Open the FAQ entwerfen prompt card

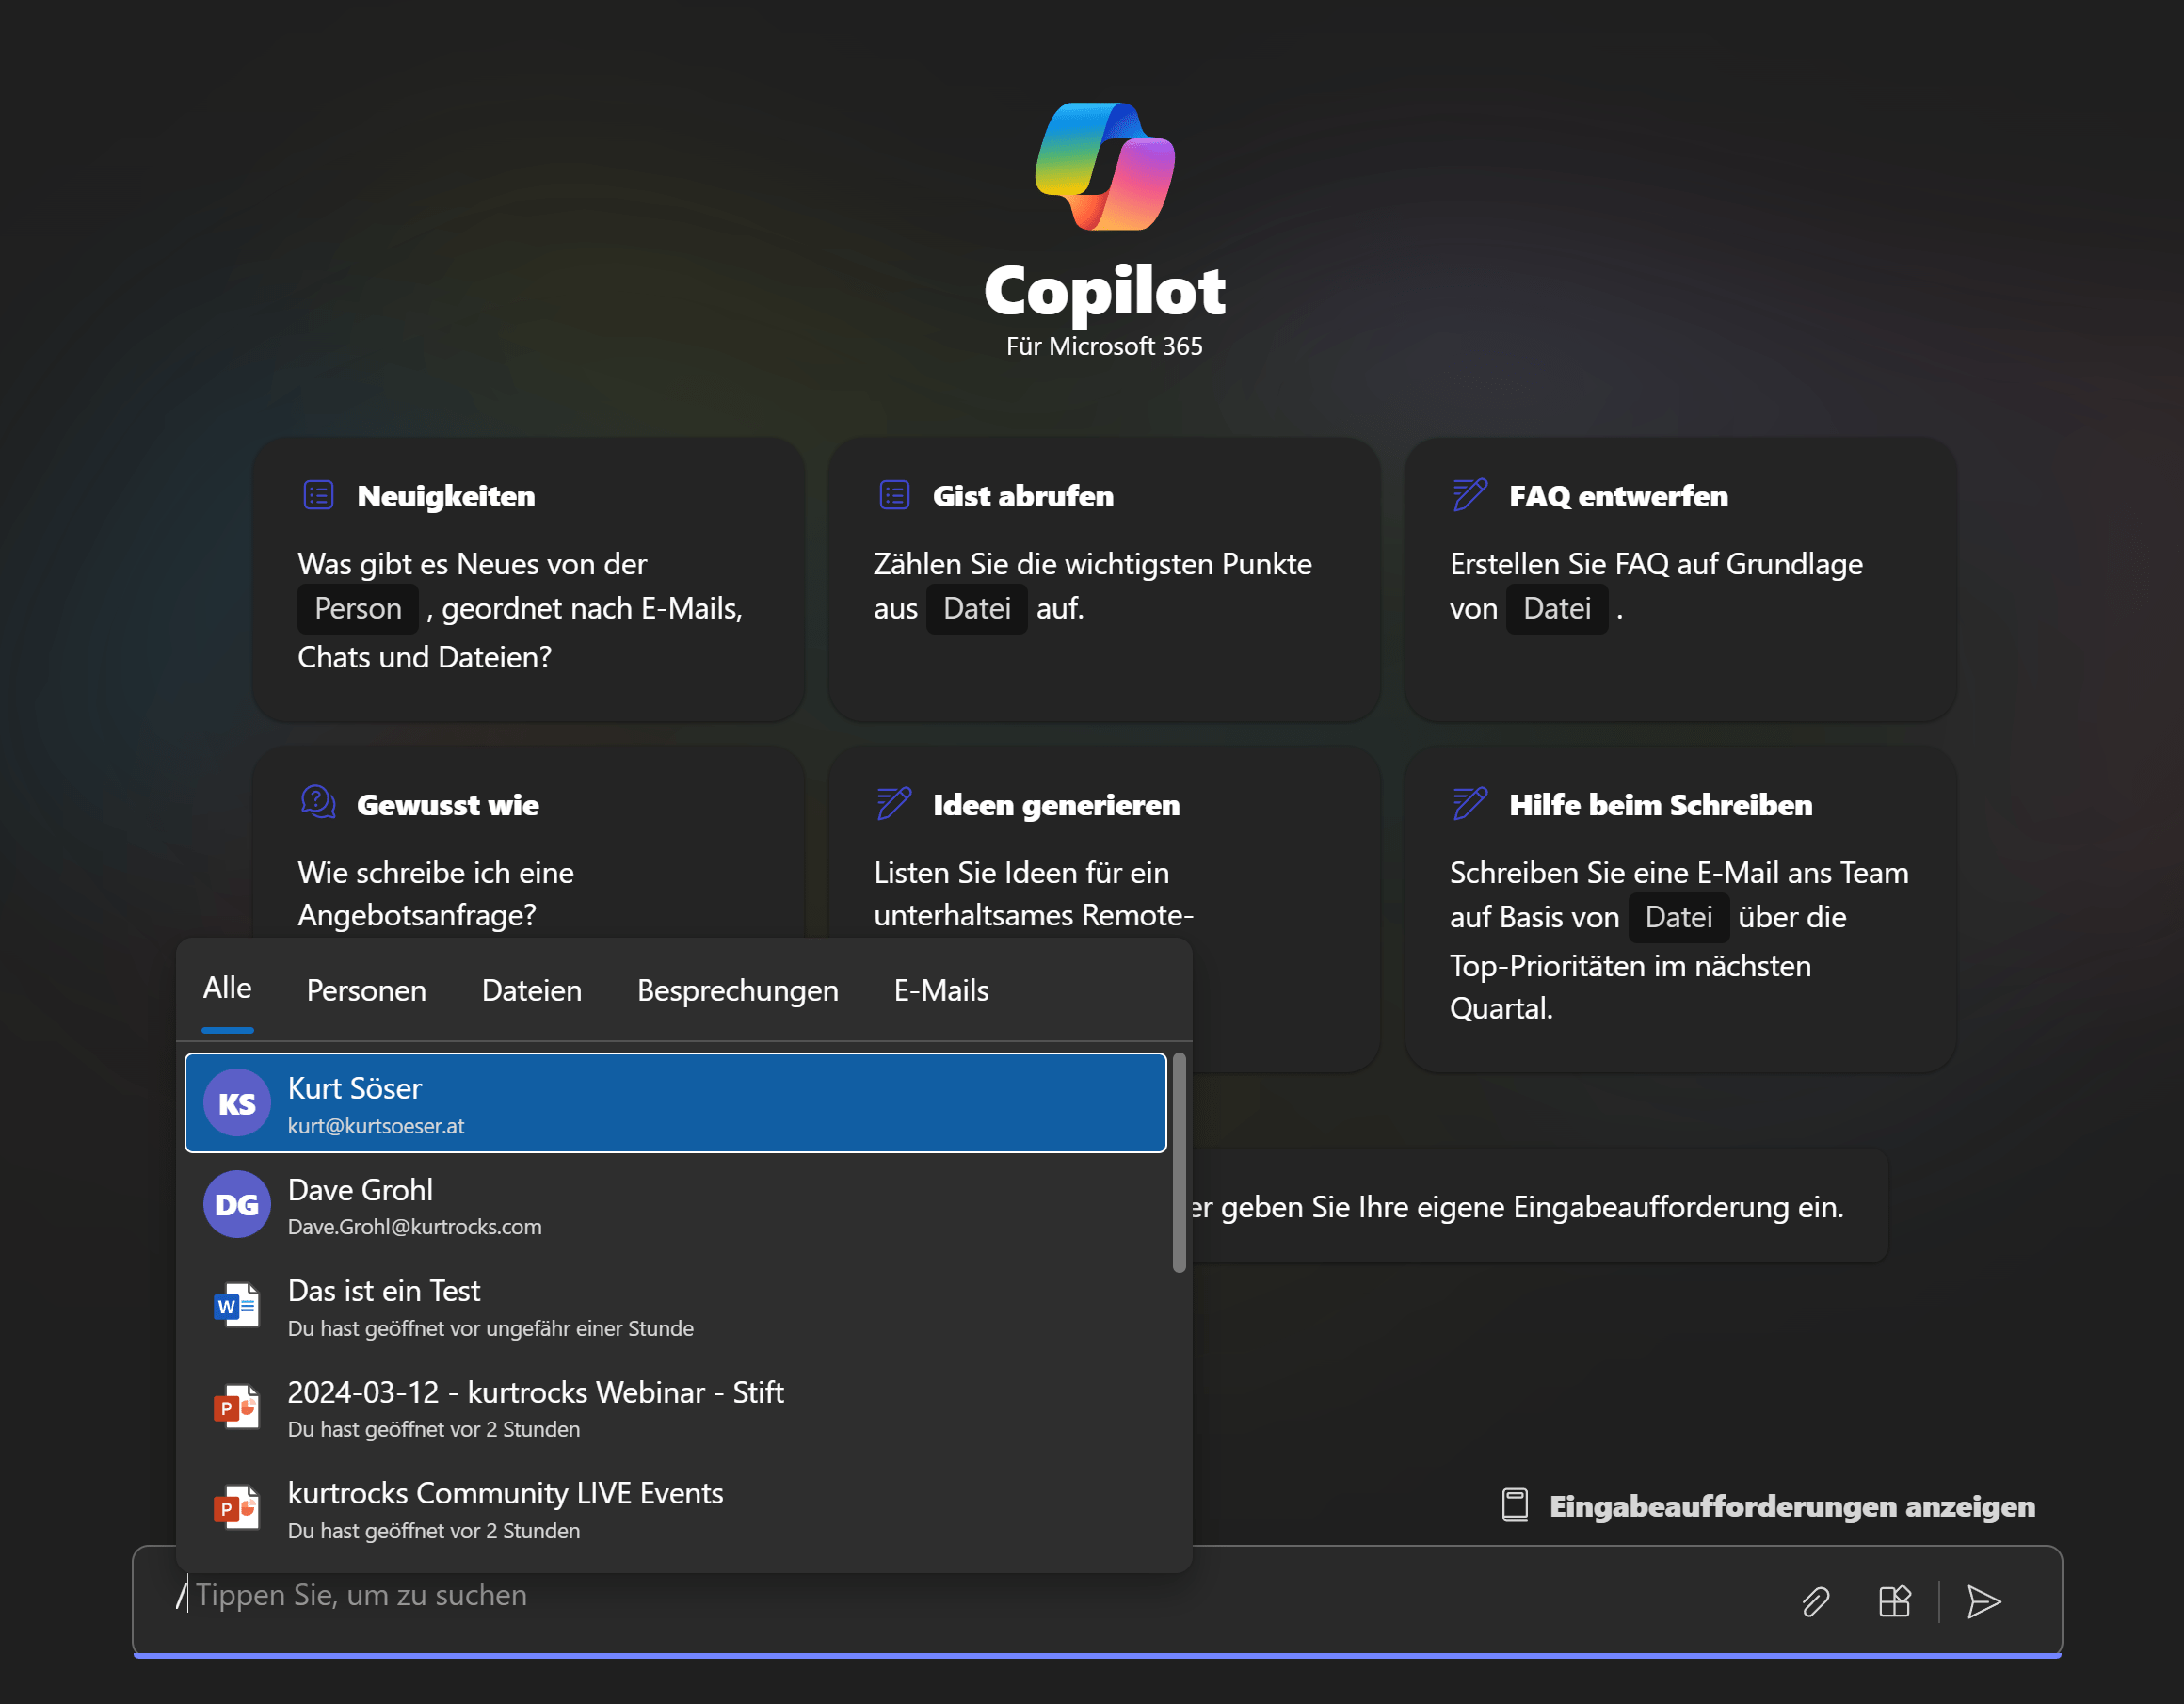pos(1680,579)
